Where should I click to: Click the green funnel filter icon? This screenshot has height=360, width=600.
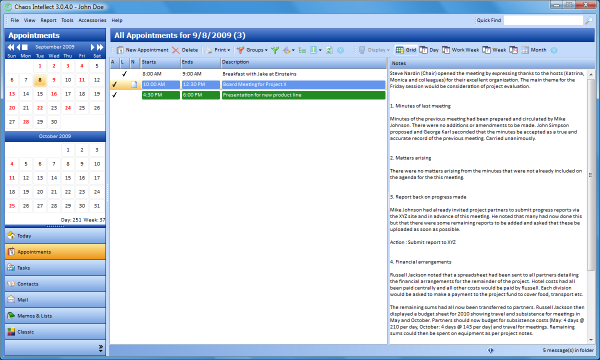click(x=275, y=50)
